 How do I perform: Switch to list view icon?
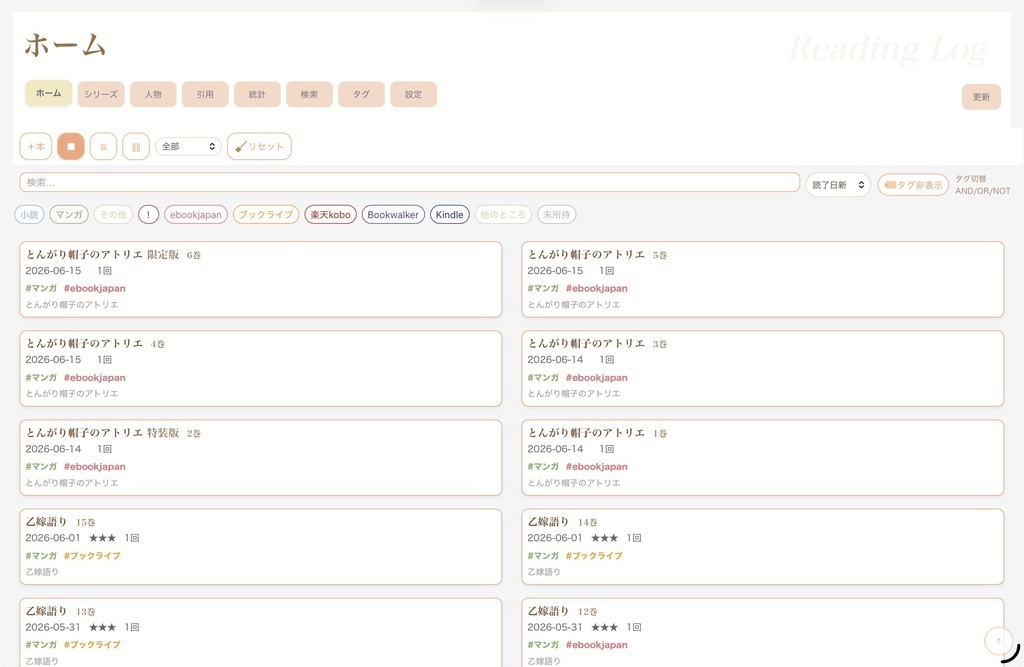pos(103,146)
